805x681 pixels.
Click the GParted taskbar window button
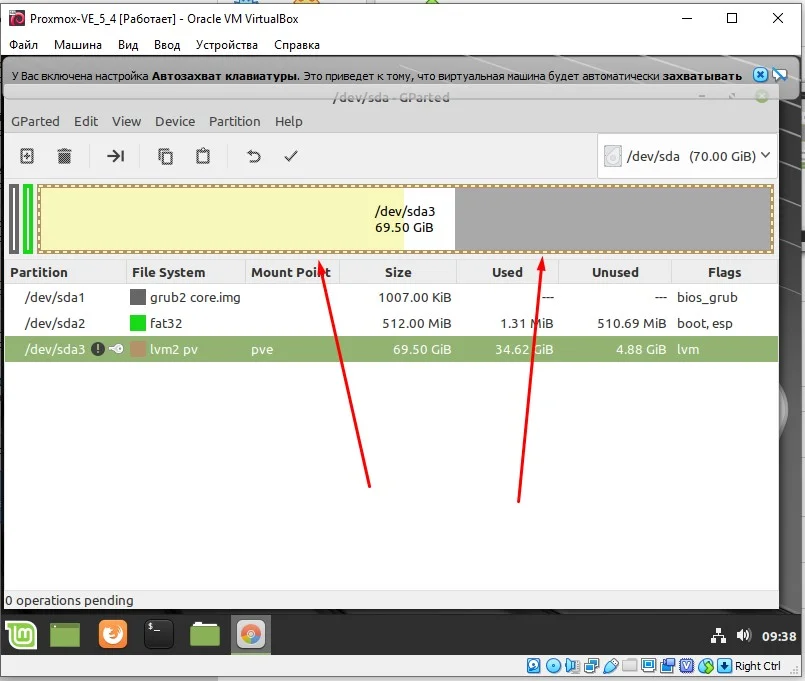click(x=251, y=634)
